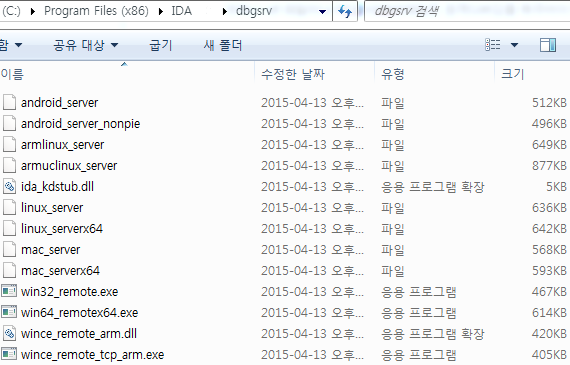The width and height of the screenshot is (570, 365).
Task: Select the mac_serverx64 file name
Action: (60, 271)
